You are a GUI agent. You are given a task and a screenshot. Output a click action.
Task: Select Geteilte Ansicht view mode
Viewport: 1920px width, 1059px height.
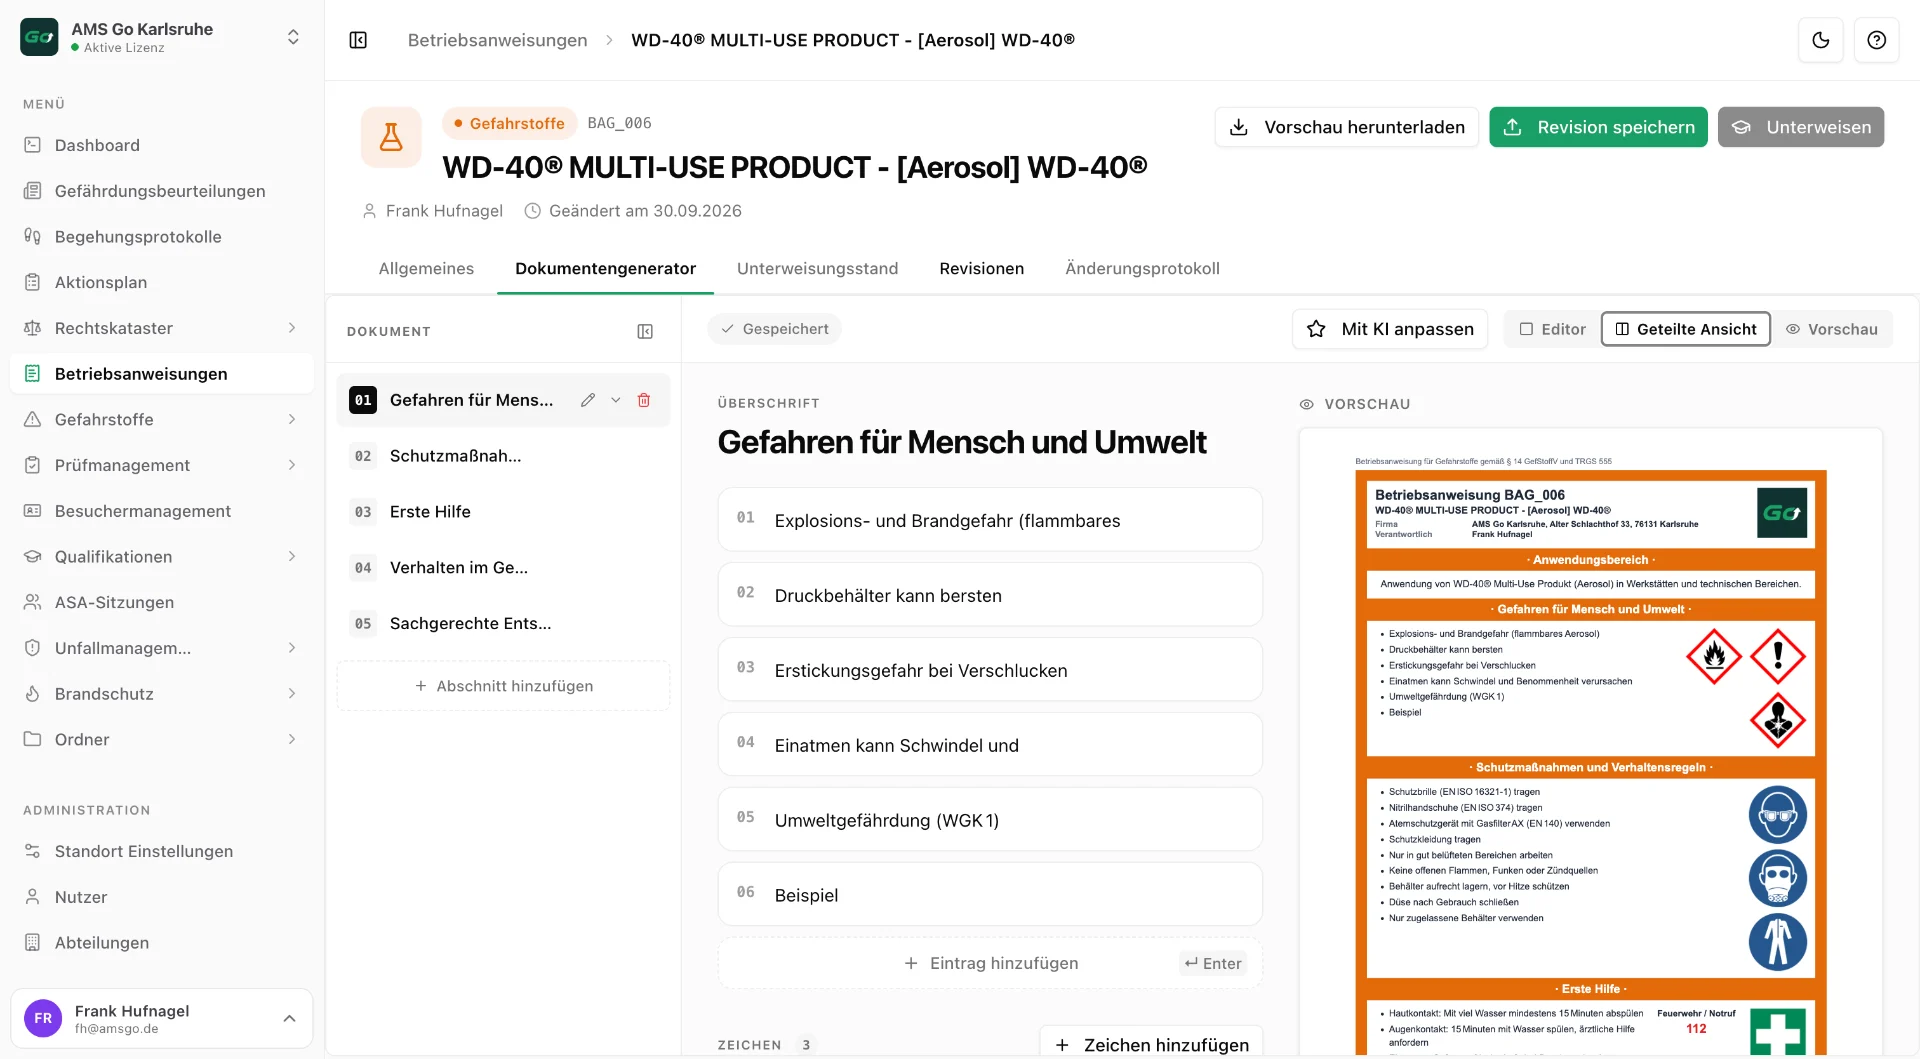[1686, 329]
